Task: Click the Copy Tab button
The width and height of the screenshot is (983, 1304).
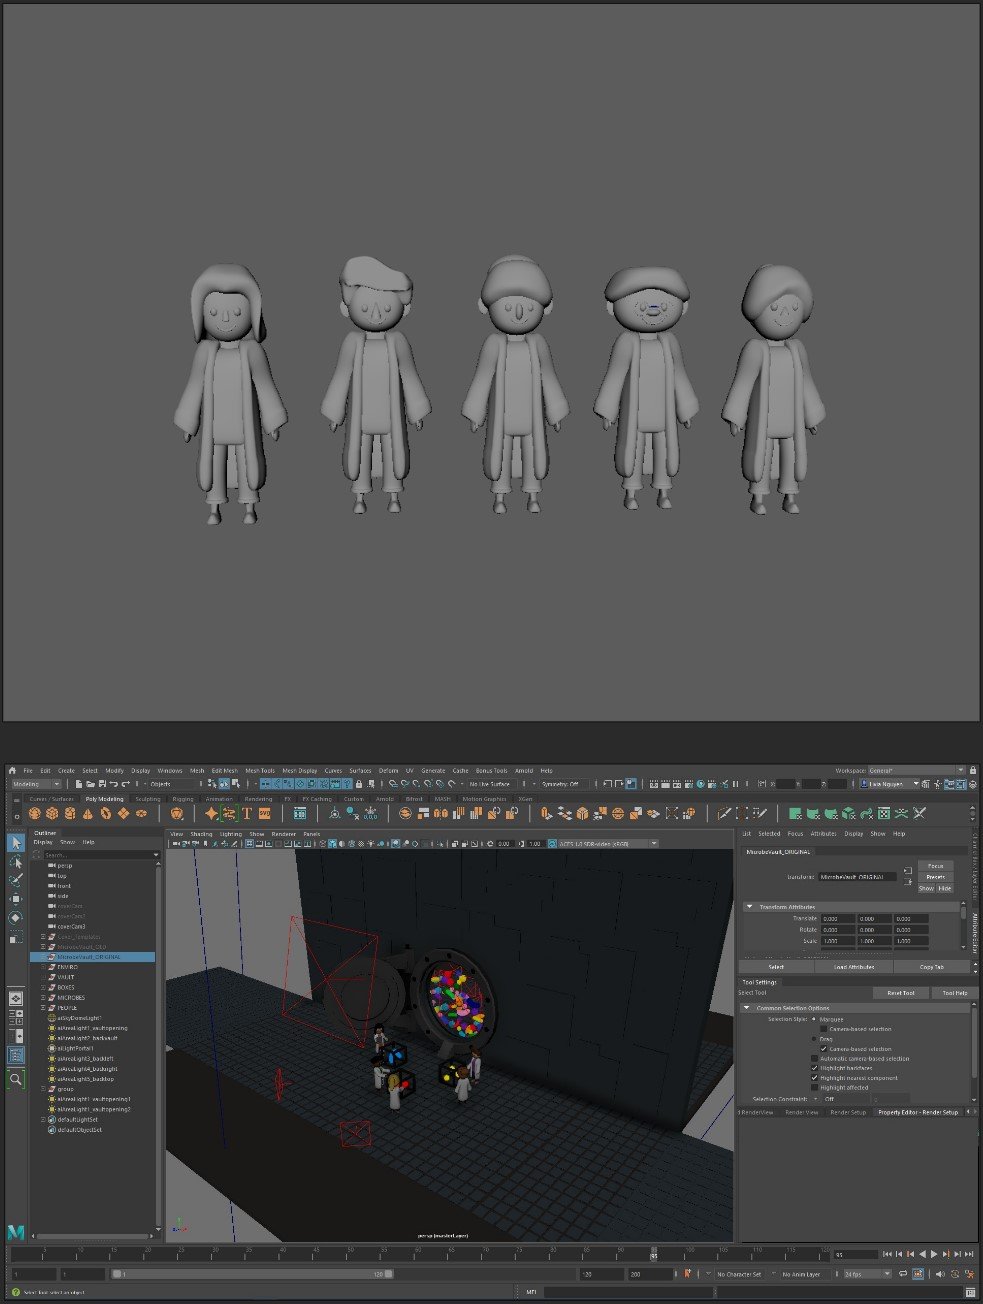Action: pos(932,967)
